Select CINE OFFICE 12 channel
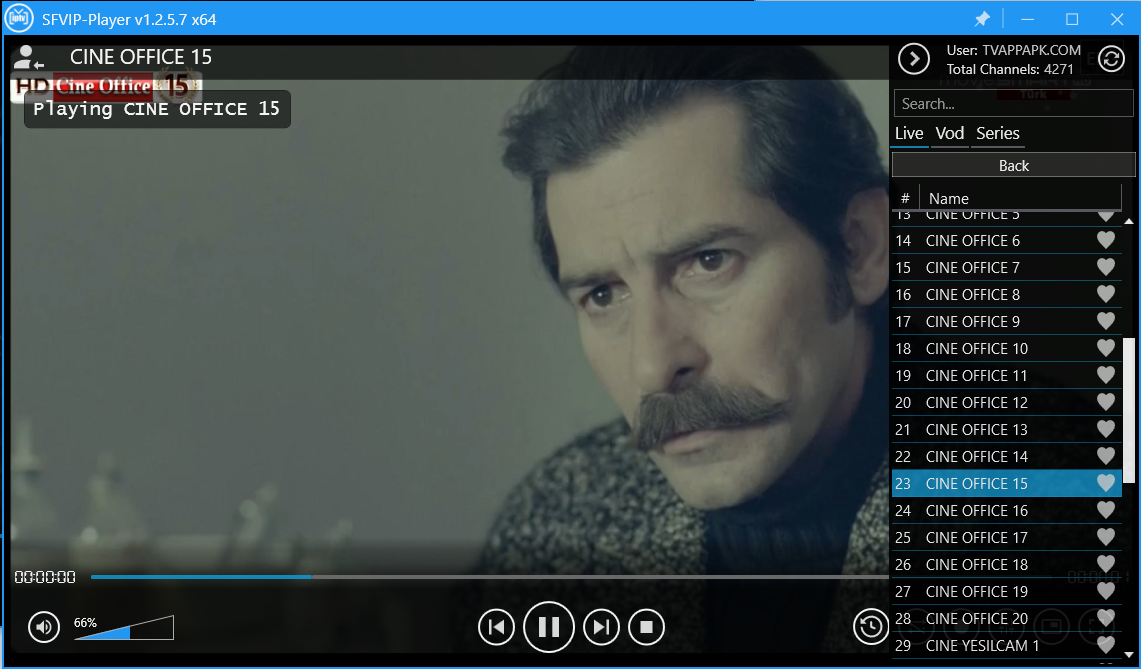This screenshot has height=669, width=1141. click(976, 402)
